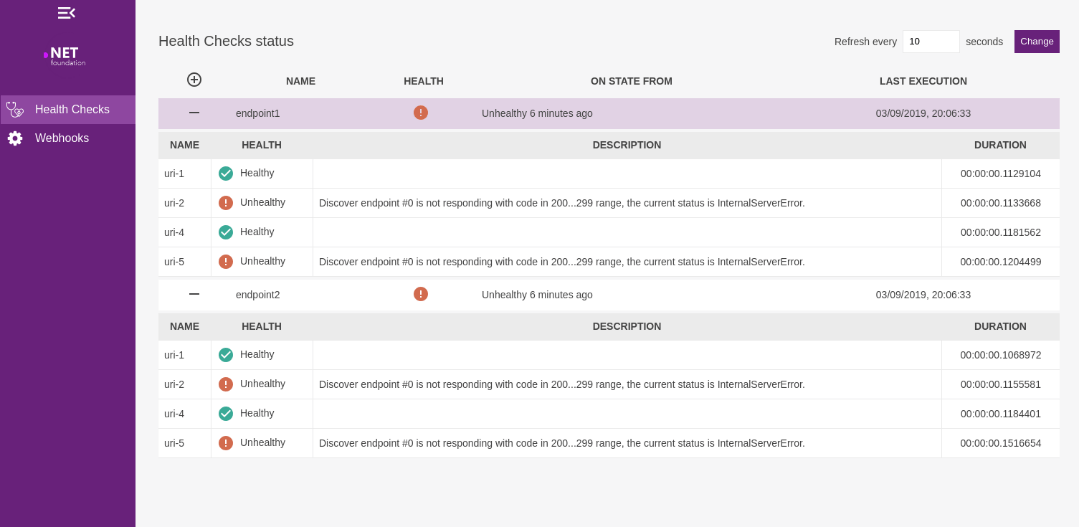Viewport: 1079px width, 527px height.
Task: Click endpoint1's red unhealthy status icon
Action: (x=421, y=113)
